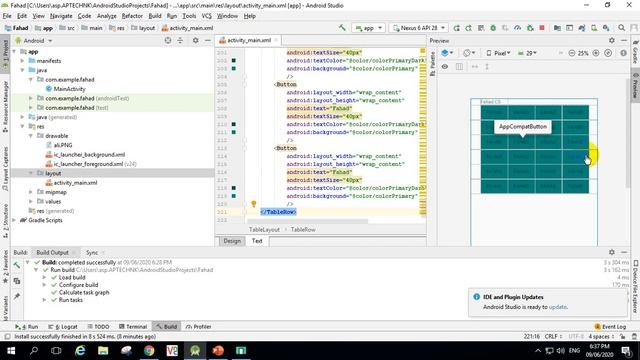Image resolution: width=640 pixels, height=360 pixels.
Task: Click Collapse All icon in Project panel
Action: (x=180, y=40)
